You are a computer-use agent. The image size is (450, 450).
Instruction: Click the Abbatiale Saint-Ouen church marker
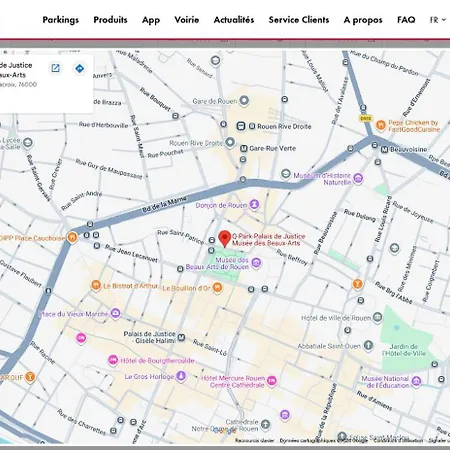pos(368,345)
